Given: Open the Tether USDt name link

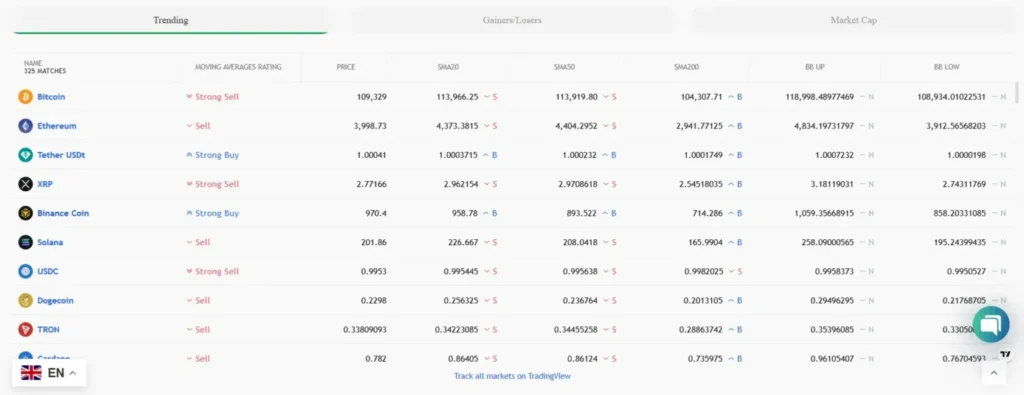Looking at the screenshot, I should point(61,155).
